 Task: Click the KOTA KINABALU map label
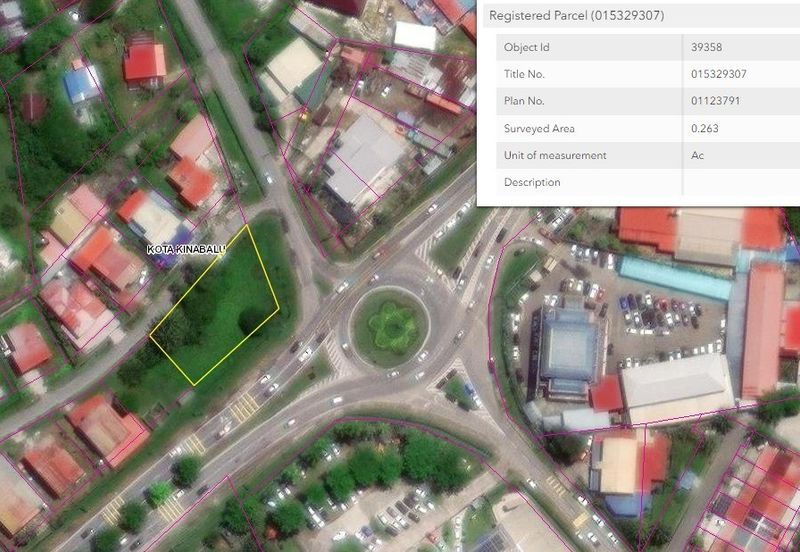[187, 248]
